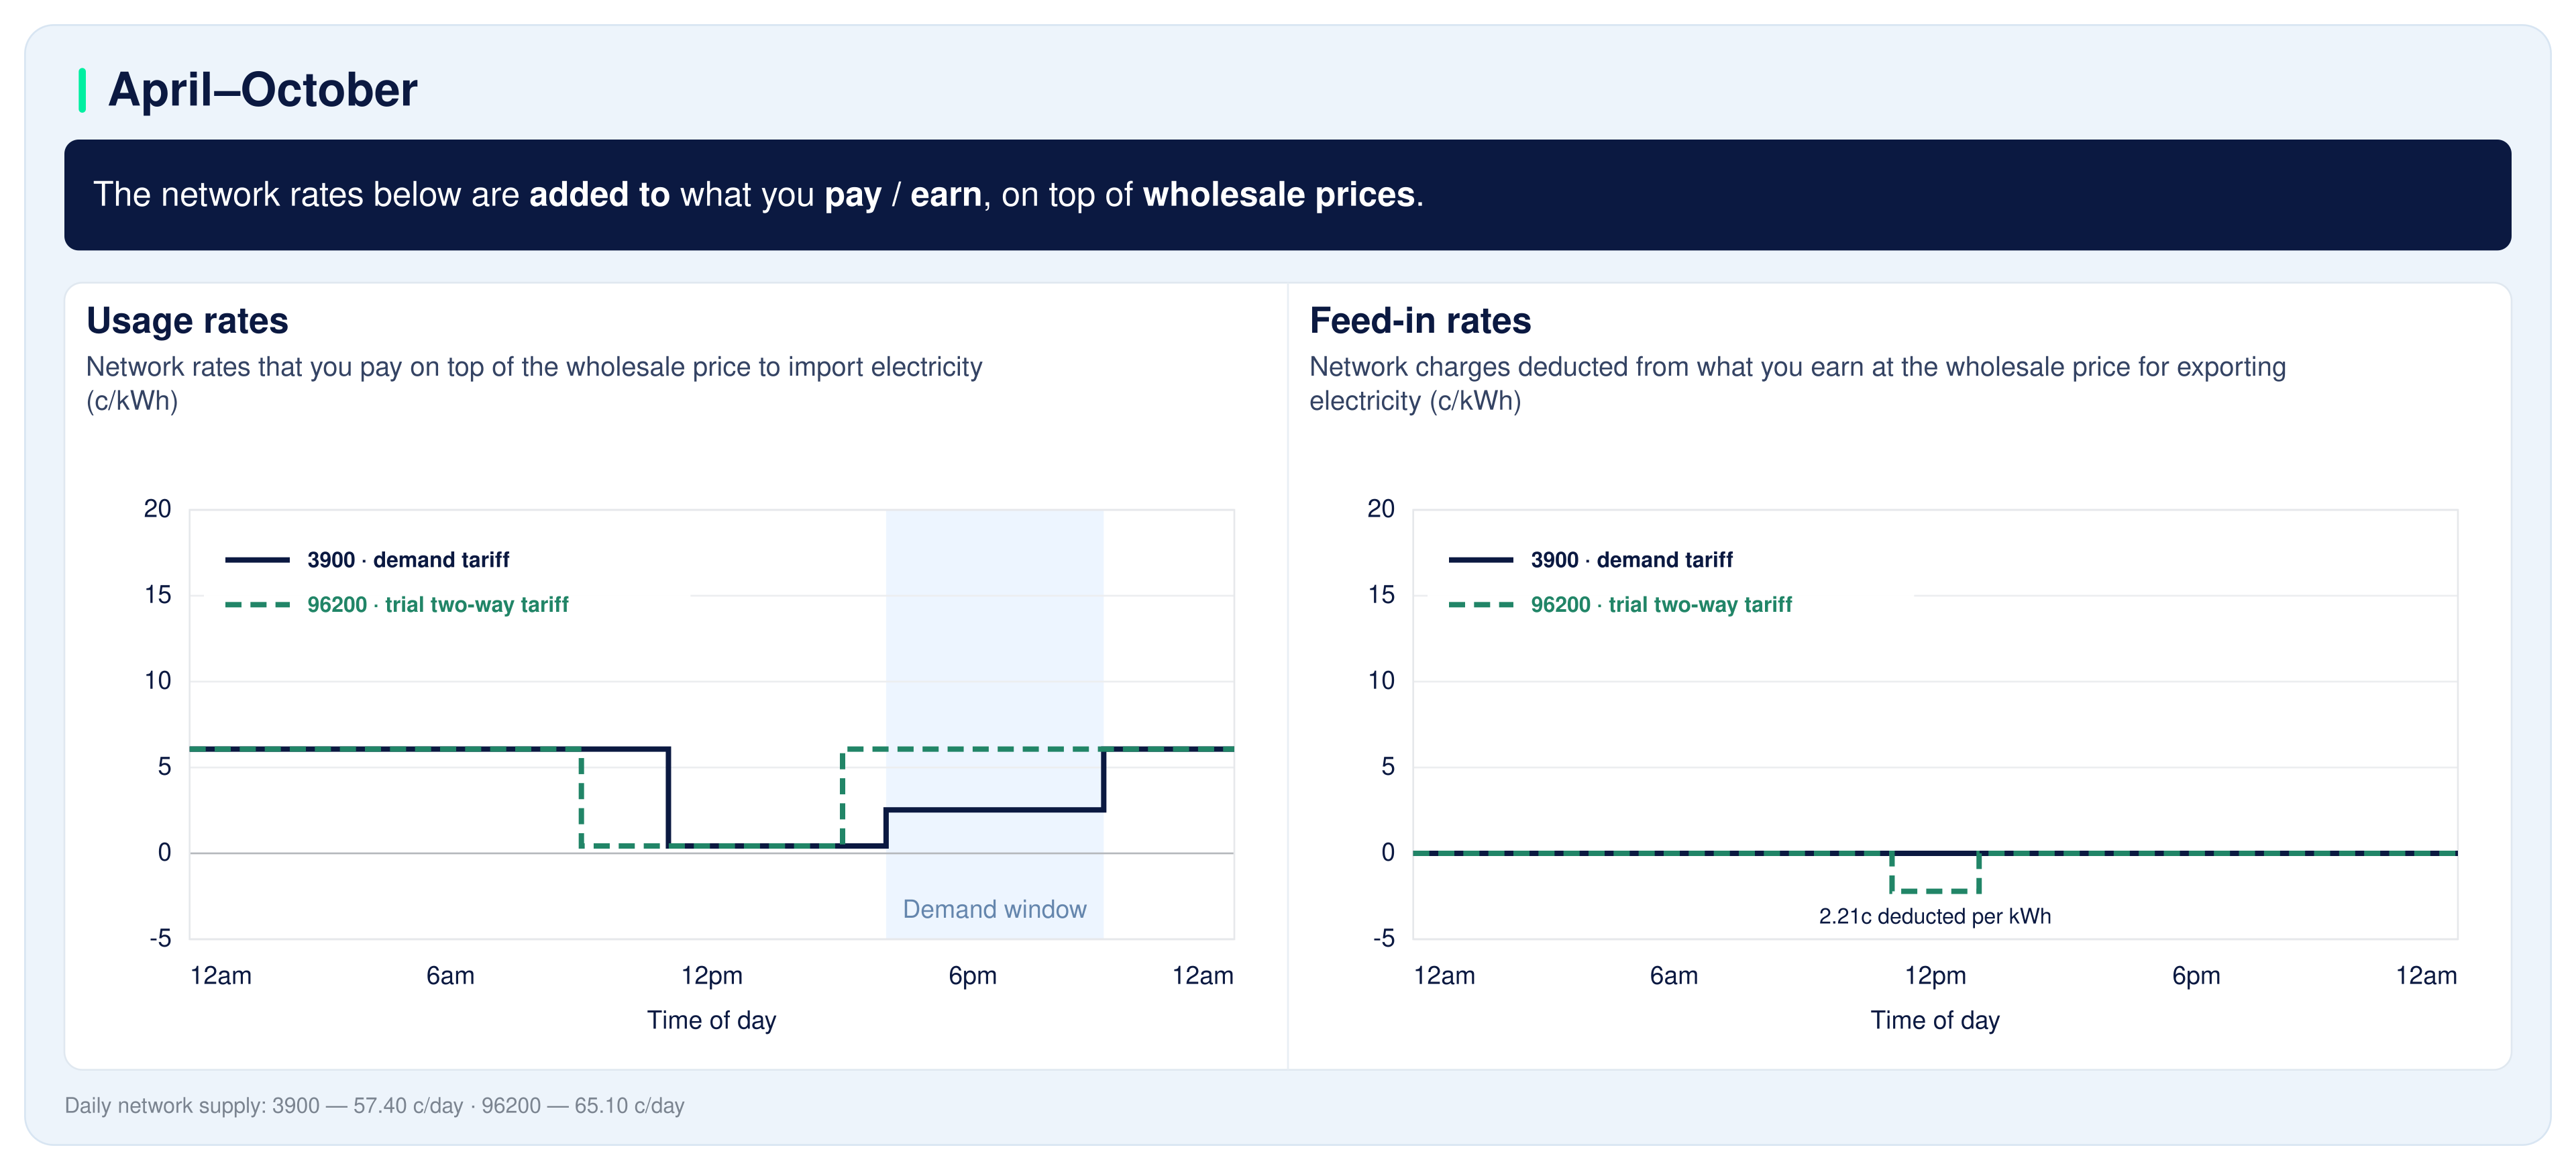The height and width of the screenshot is (1170, 2576).
Task: Click the solid navy line swatch in Usage legend
Action: pos(257,560)
